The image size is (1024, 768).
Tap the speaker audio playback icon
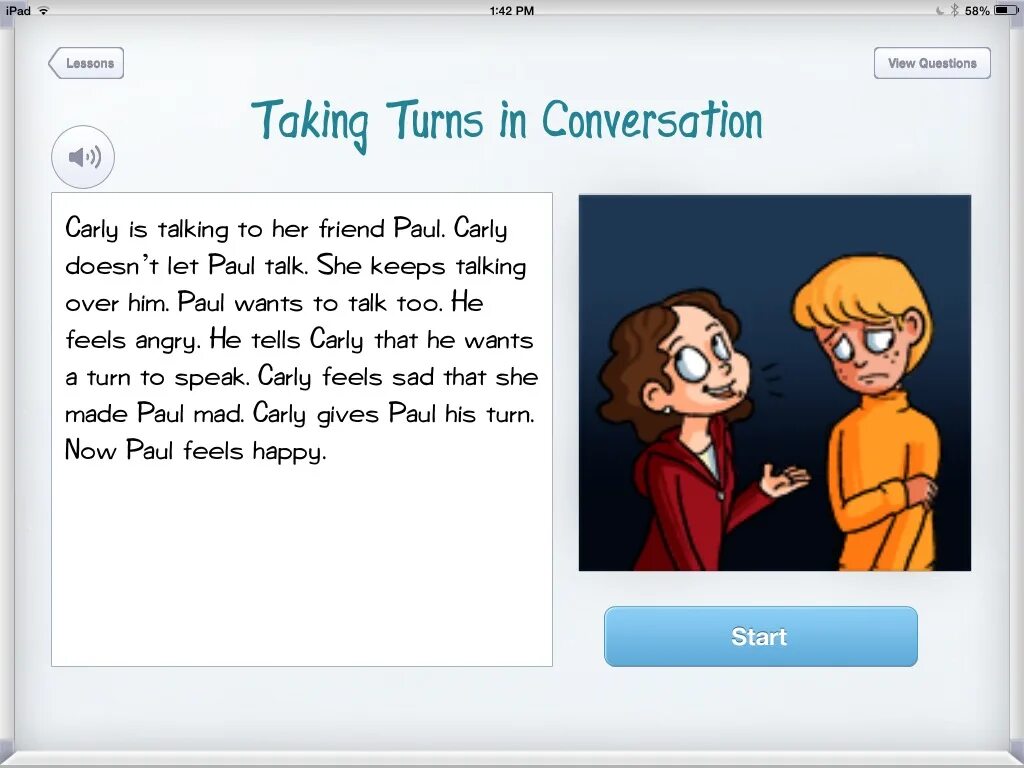[83, 157]
